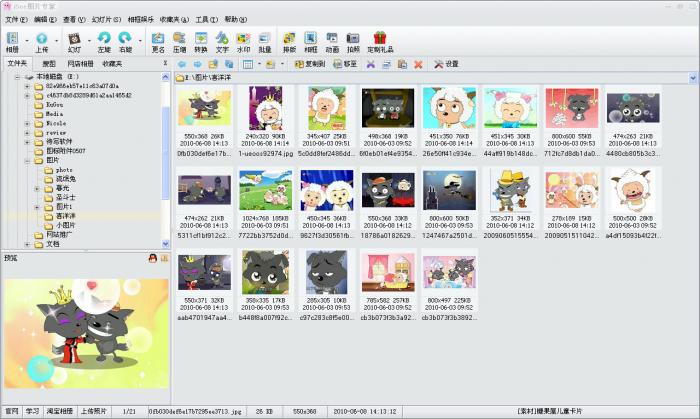
Task: Expand the 文档 folder node
Action: [27, 245]
